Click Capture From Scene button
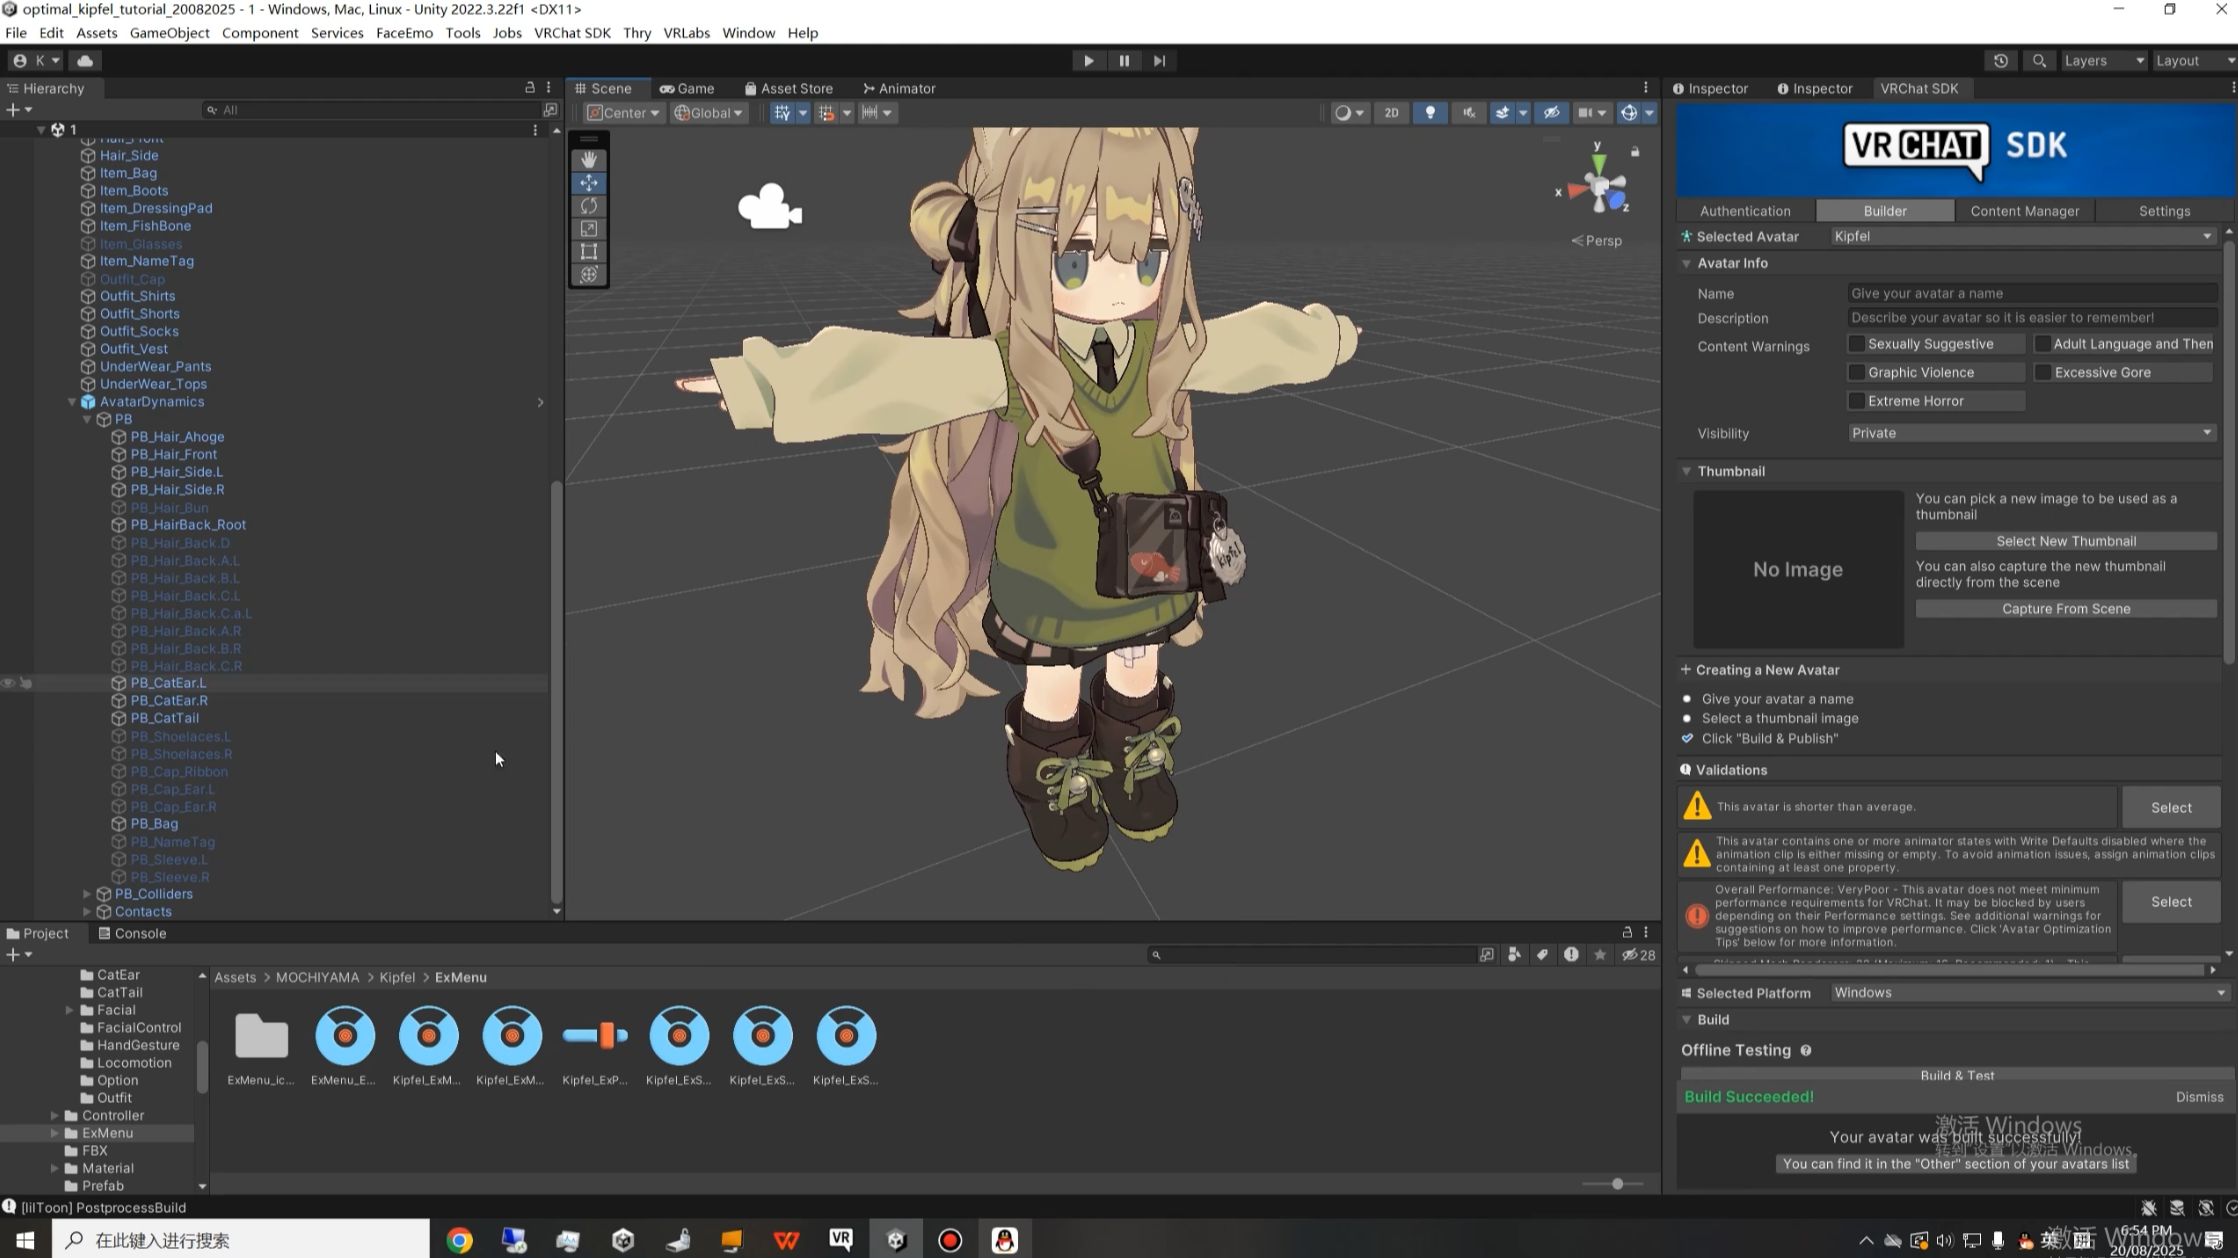The image size is (2238, 1258). (2066, 609)
